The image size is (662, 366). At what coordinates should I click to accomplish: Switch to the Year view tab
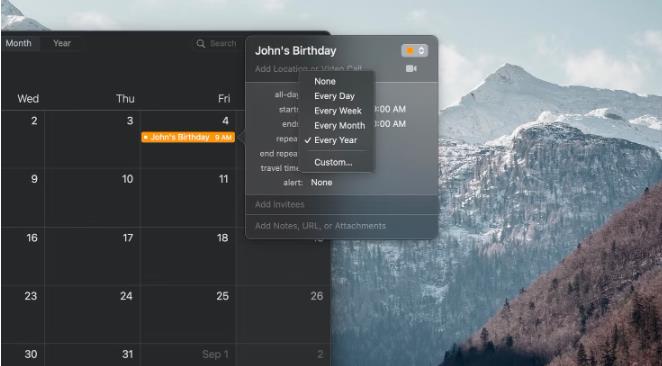click(62, 43)
